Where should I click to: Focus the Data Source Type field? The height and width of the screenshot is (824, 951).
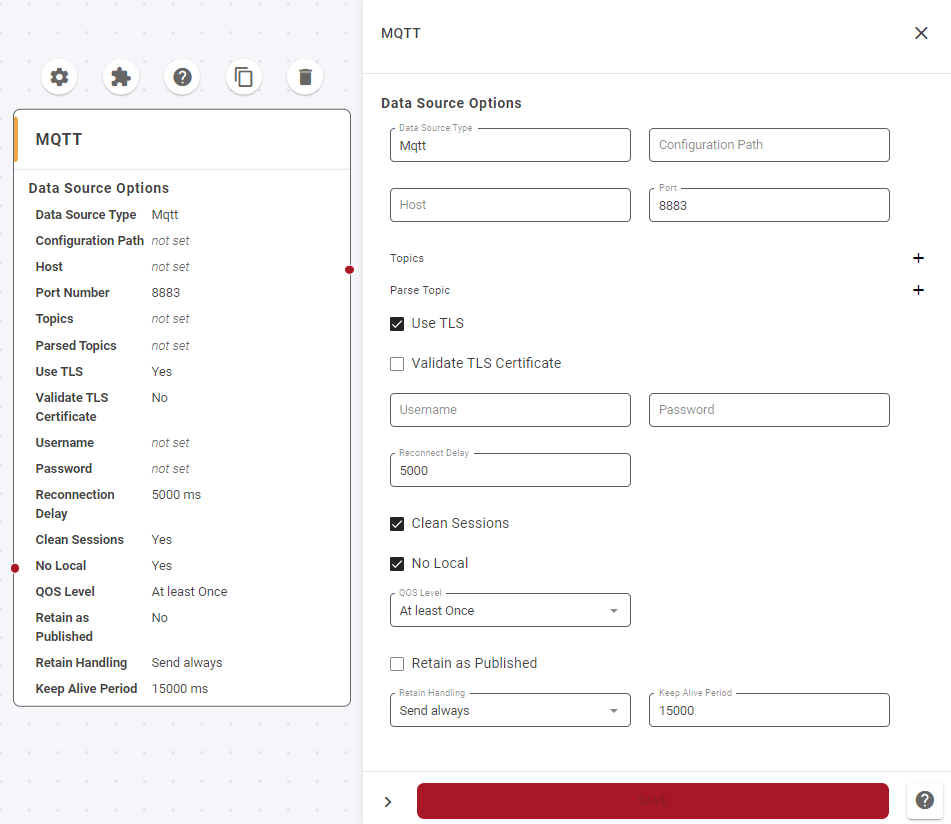510,145
